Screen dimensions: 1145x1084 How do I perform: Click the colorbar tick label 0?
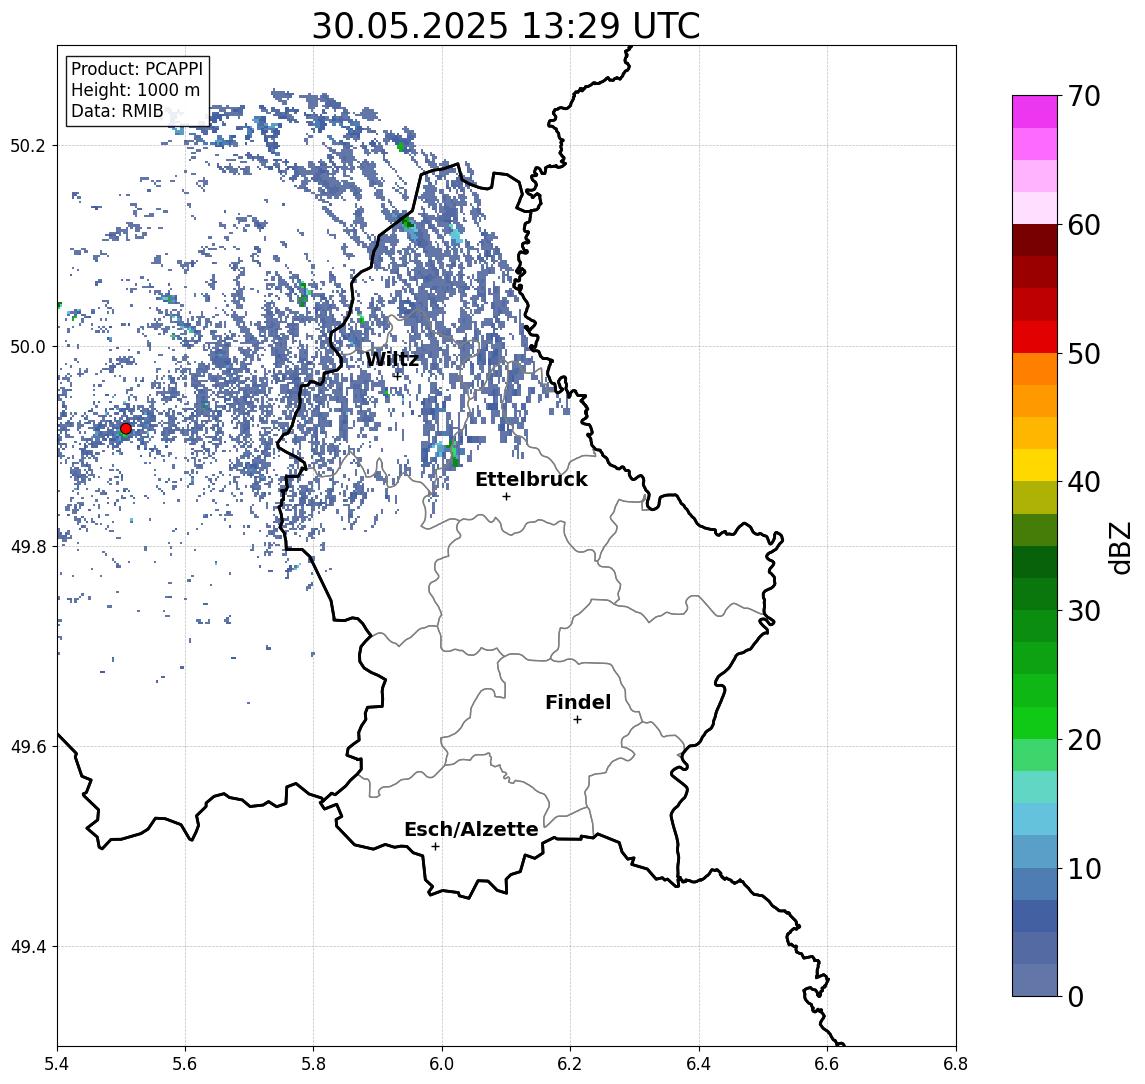1076,996
